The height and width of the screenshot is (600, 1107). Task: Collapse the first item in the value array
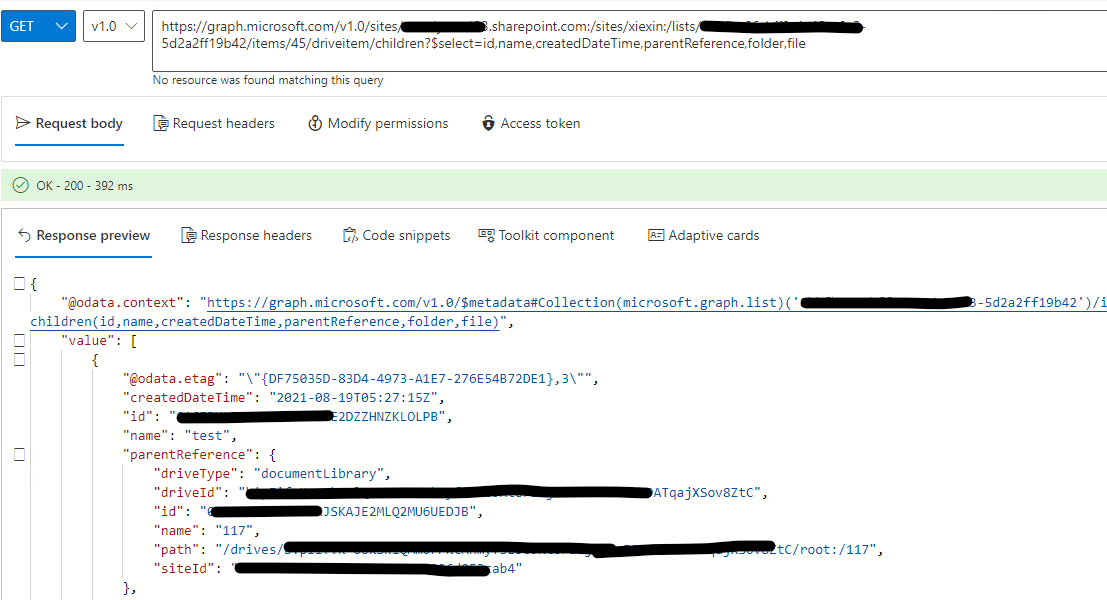(18, 359)
